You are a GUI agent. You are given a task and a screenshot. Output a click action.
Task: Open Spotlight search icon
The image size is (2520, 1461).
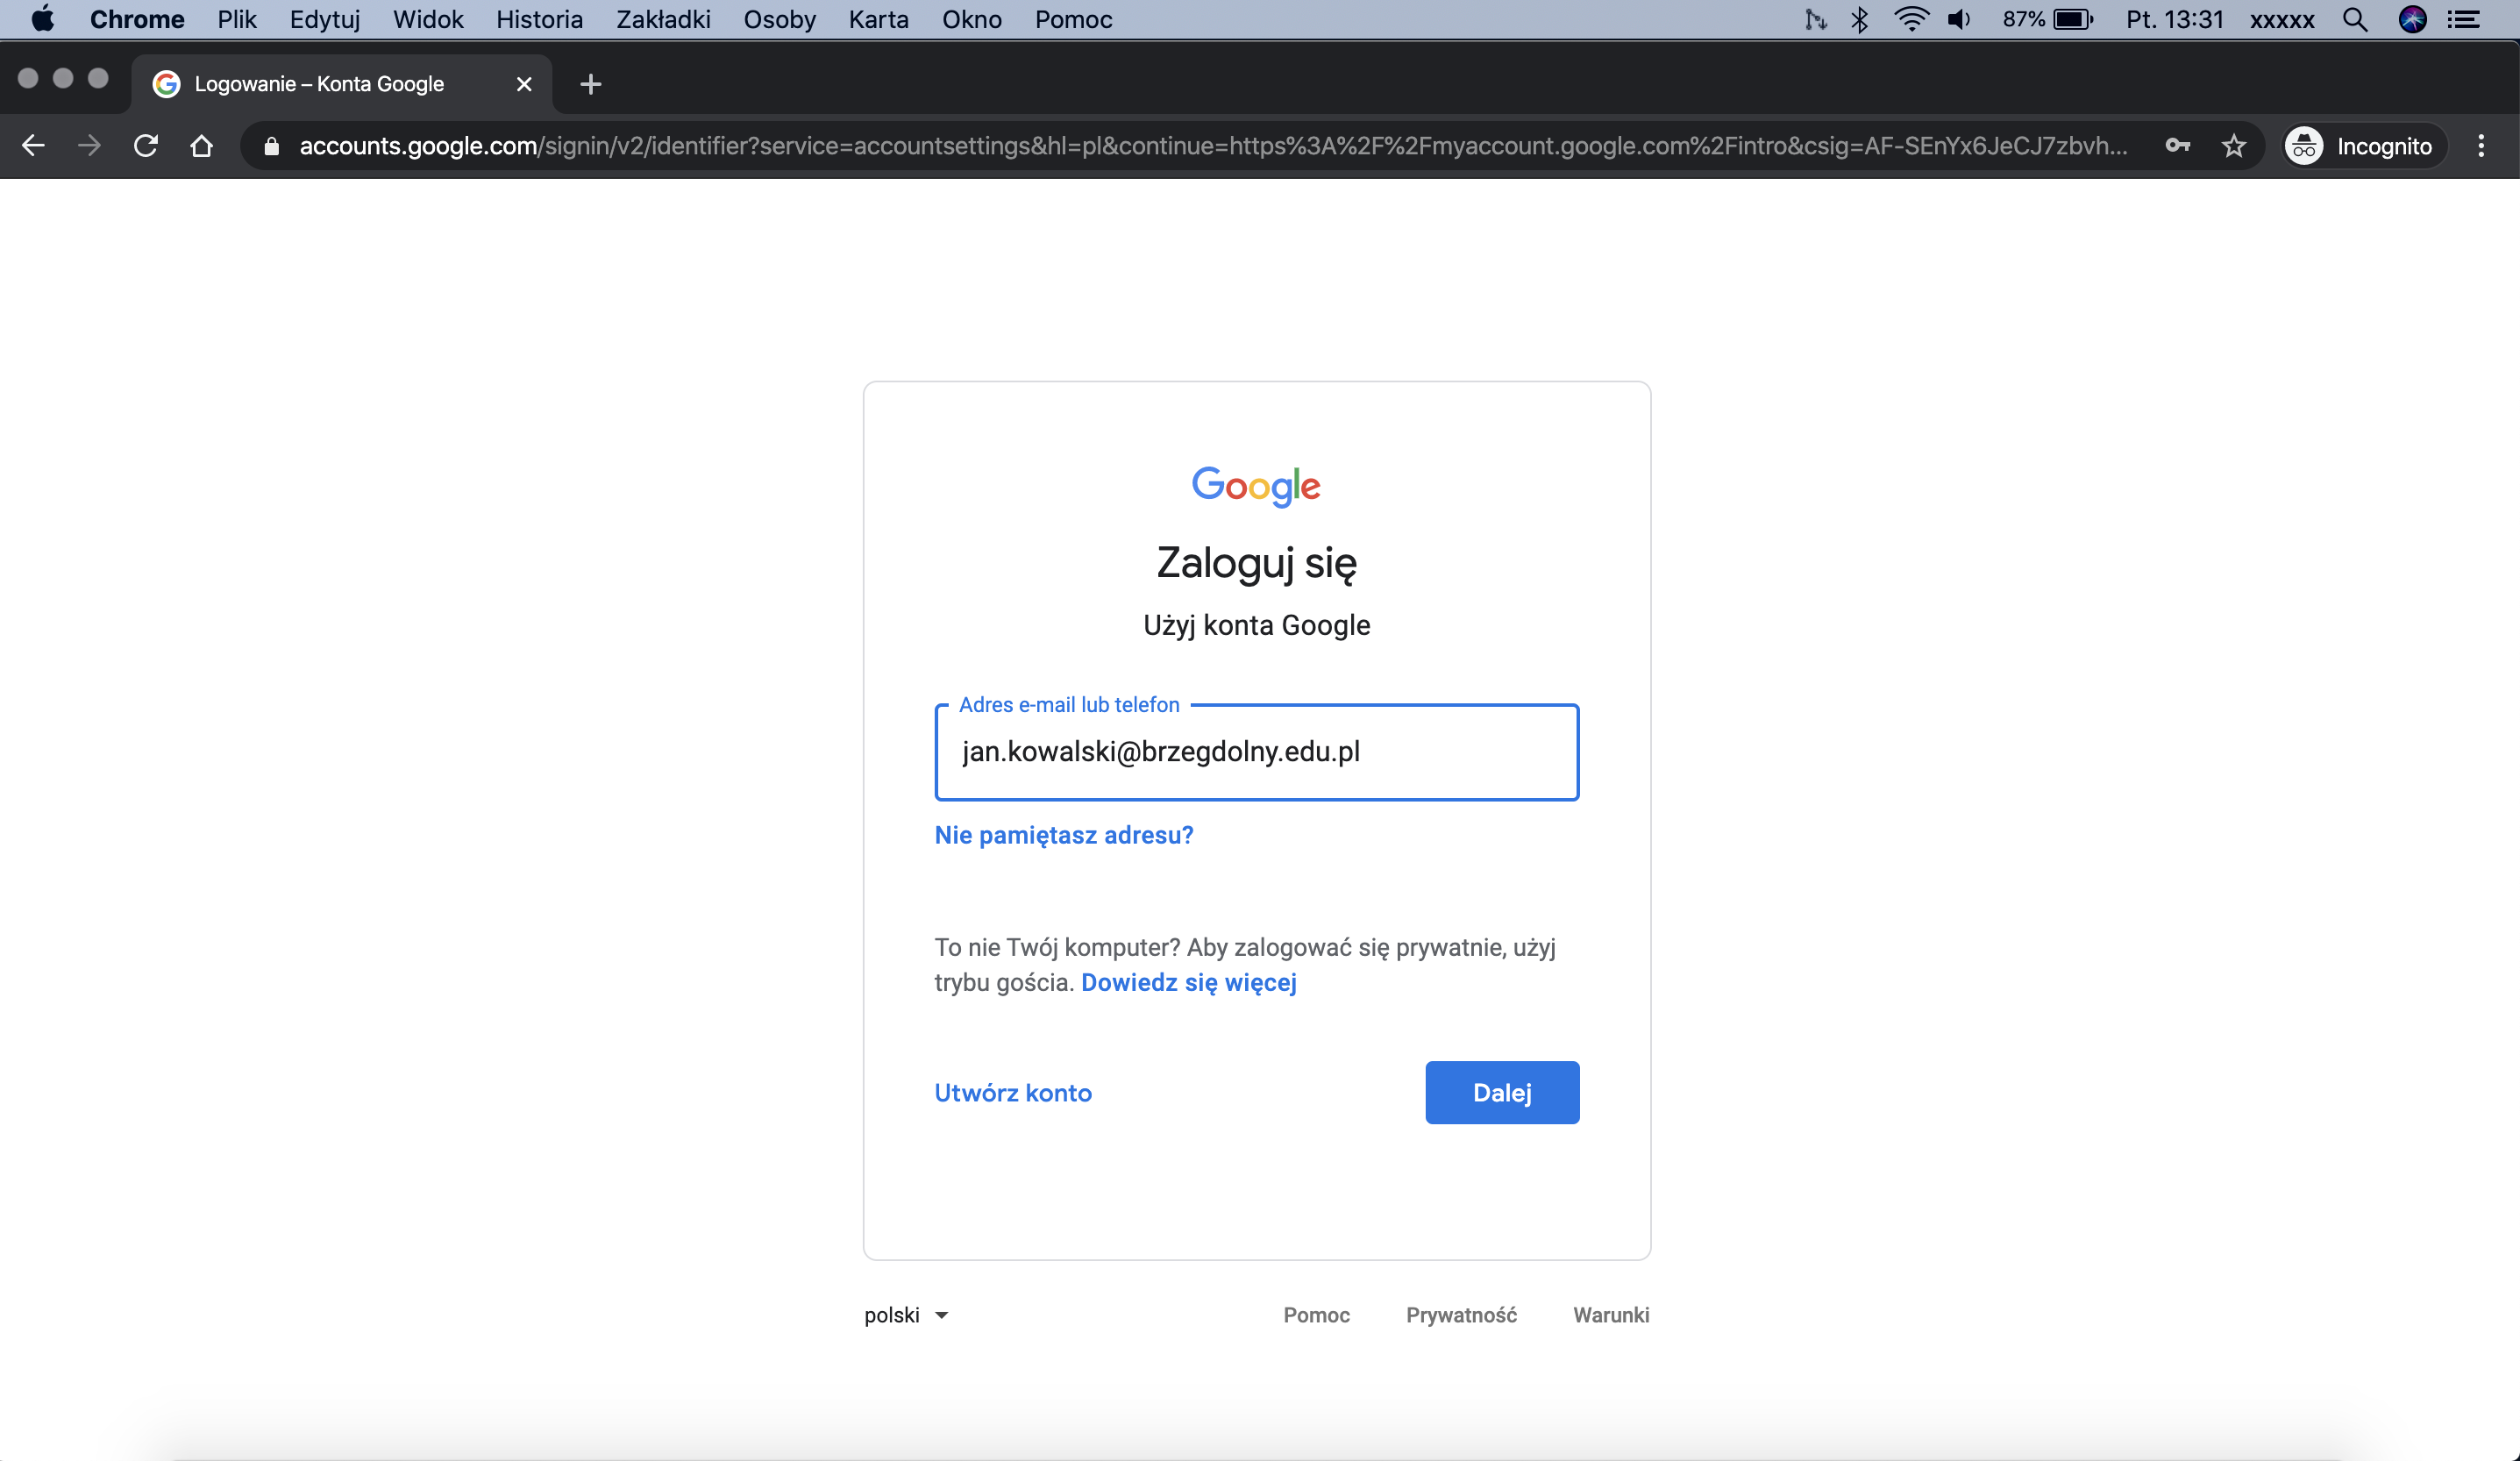[x=2355, y=19]
